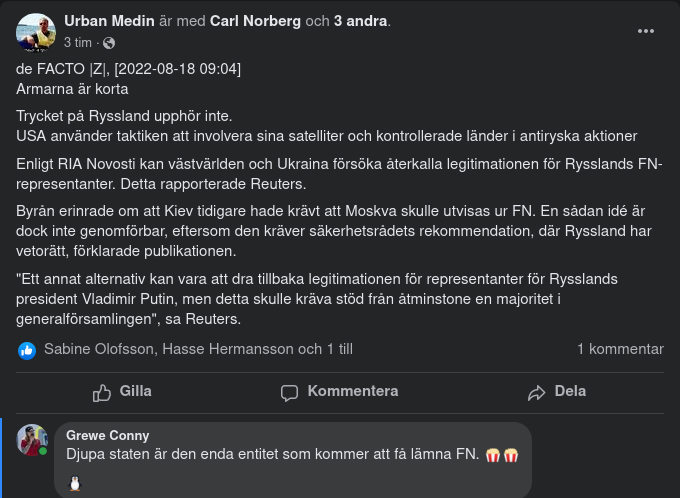Share the post with Dela button
This screenshot has width=680, height=498.
(x=557, y=392)
